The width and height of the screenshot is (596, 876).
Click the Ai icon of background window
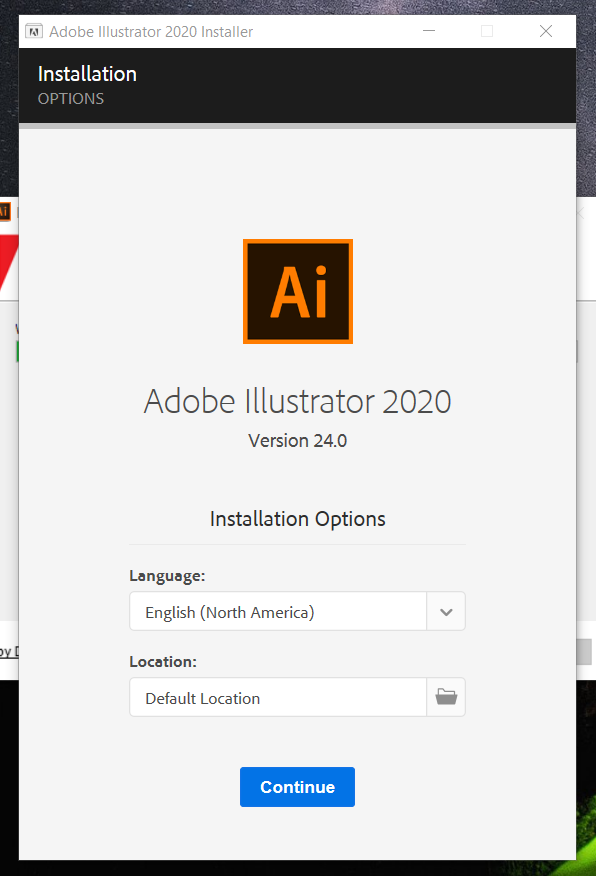[4, 211]
